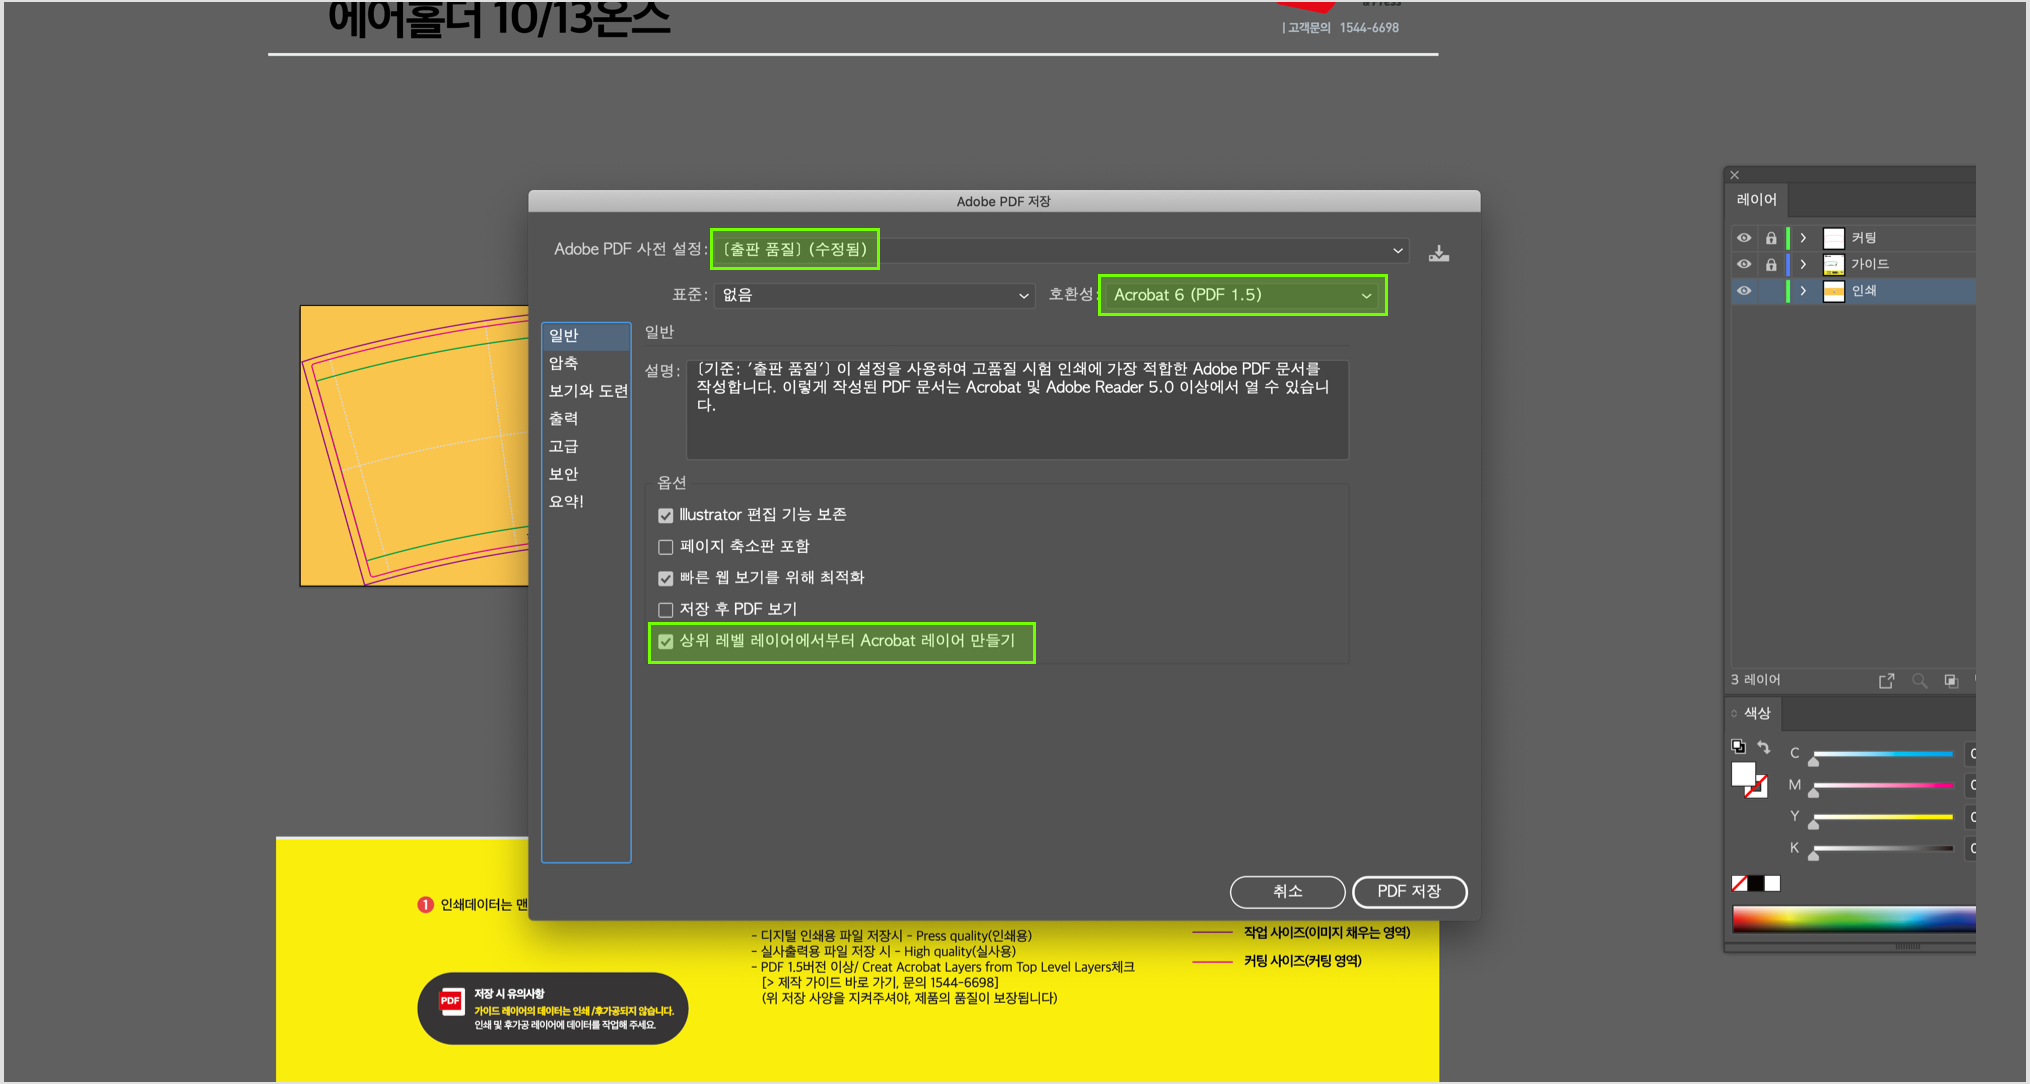2030x1084 pixels.
Task: Enable the '페이지 축소판 포함' checkbox
Action: 666,547
